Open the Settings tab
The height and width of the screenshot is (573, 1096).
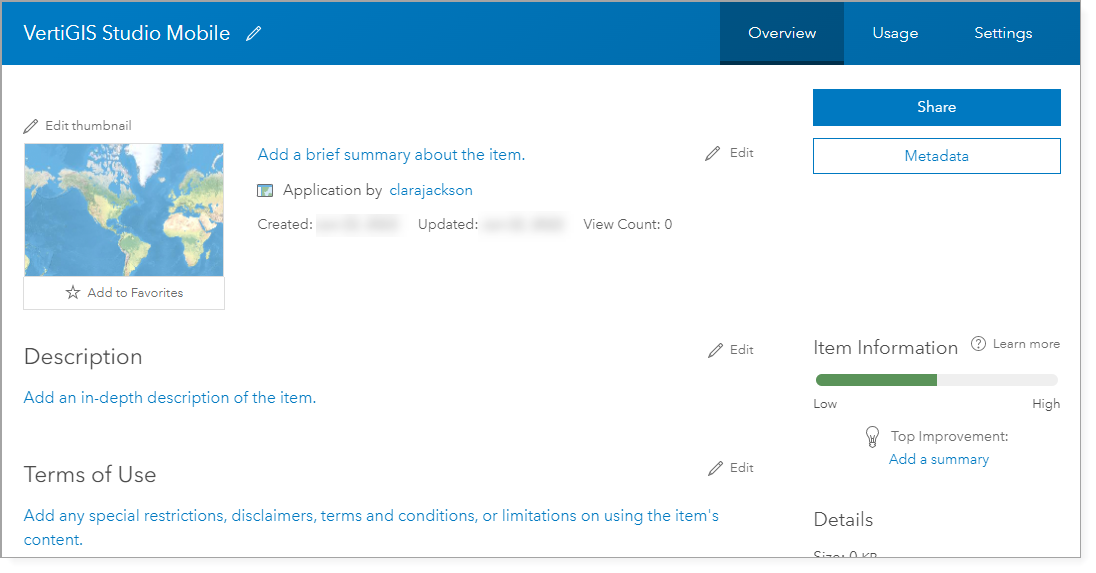(1003, 33)
